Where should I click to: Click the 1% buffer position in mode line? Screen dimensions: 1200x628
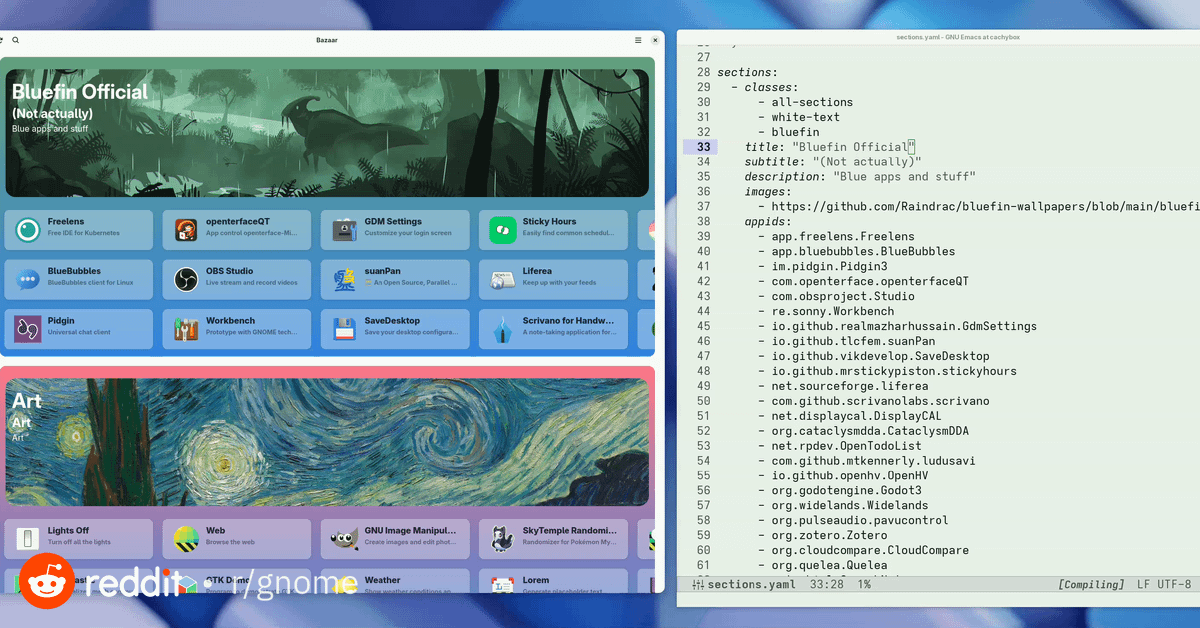point(864,584)
